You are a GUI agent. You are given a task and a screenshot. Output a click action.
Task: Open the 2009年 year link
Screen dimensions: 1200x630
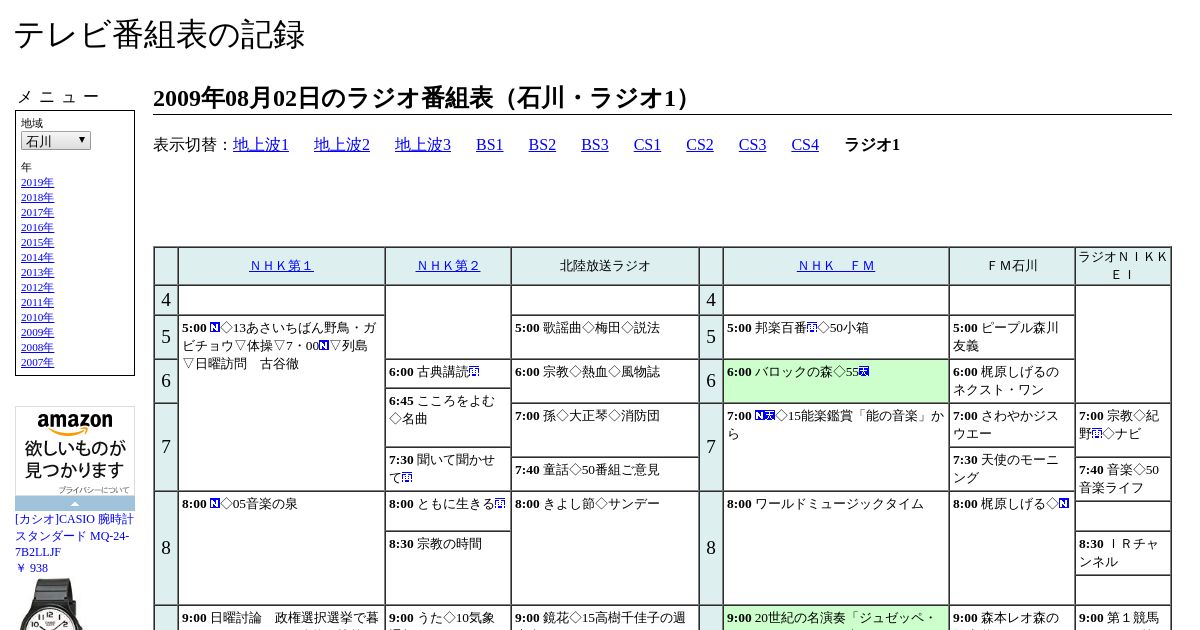[37, 332]
